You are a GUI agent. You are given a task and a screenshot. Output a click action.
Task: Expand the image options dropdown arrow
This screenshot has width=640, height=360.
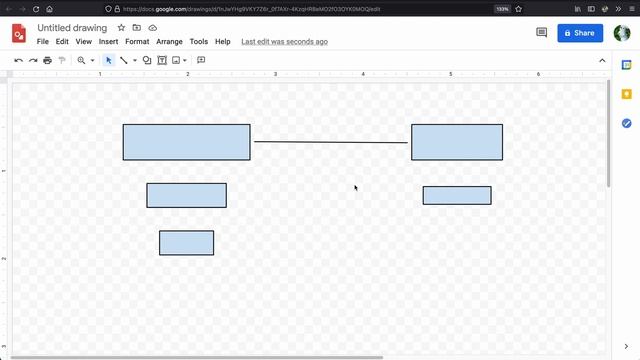[185, 60]
